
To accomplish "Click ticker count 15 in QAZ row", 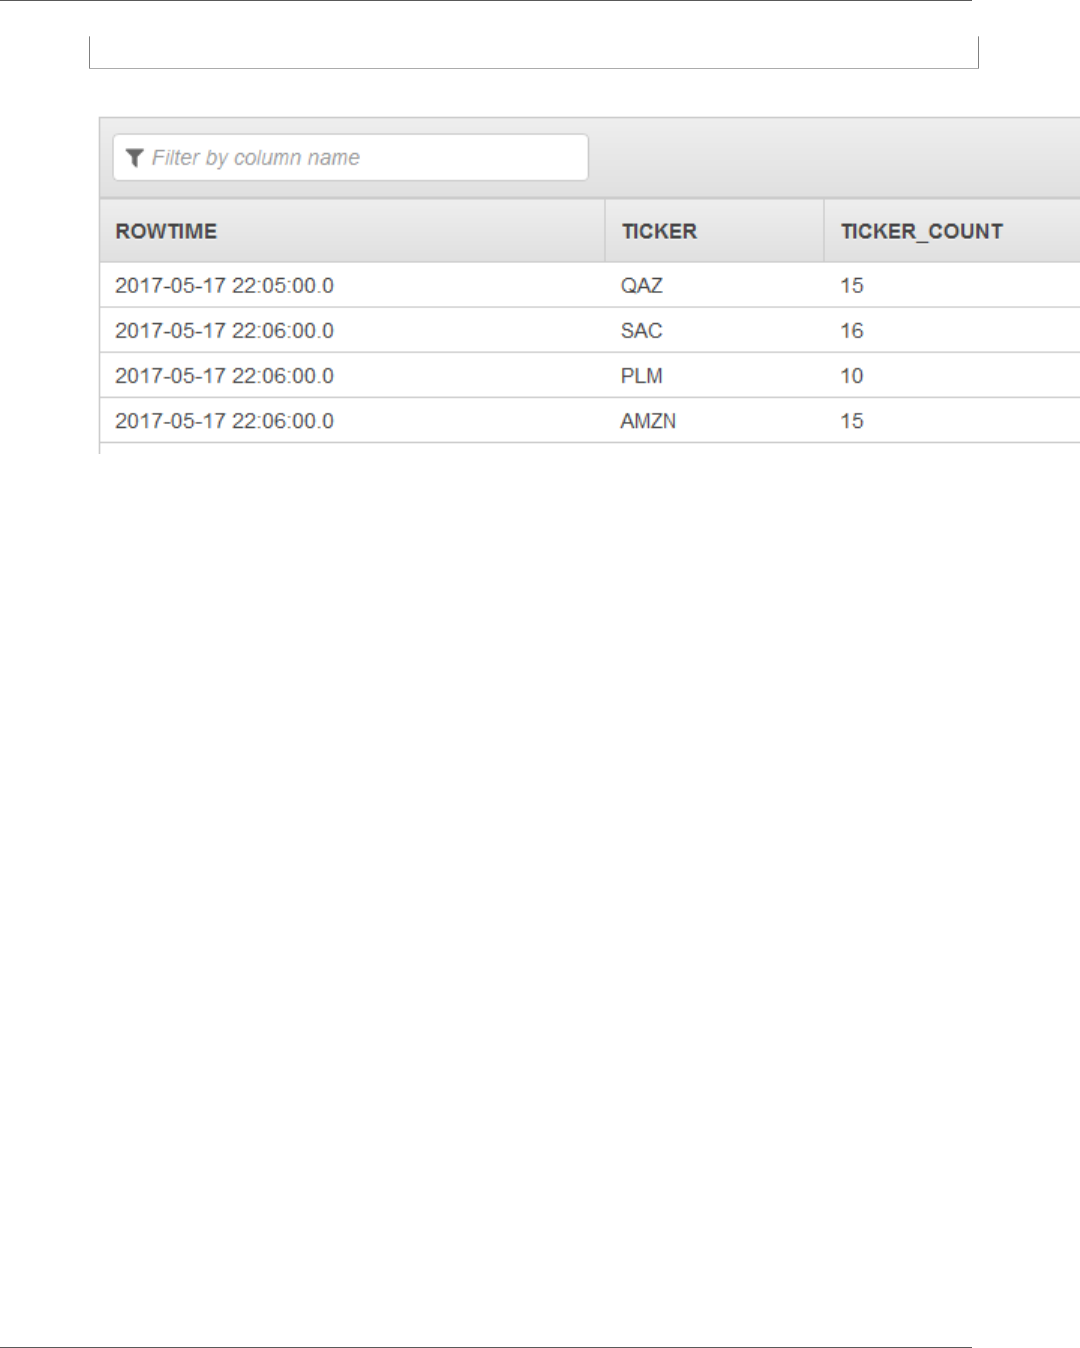I will point(952,285).
